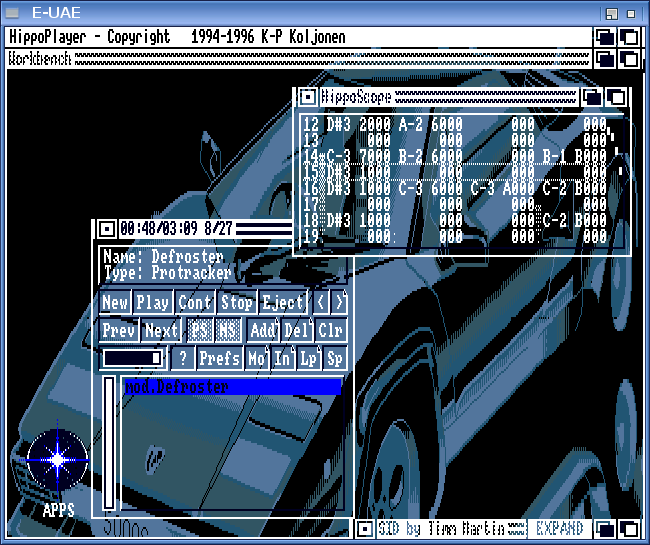Eject the current module
The image size is (650, 545).
(283, 302)
